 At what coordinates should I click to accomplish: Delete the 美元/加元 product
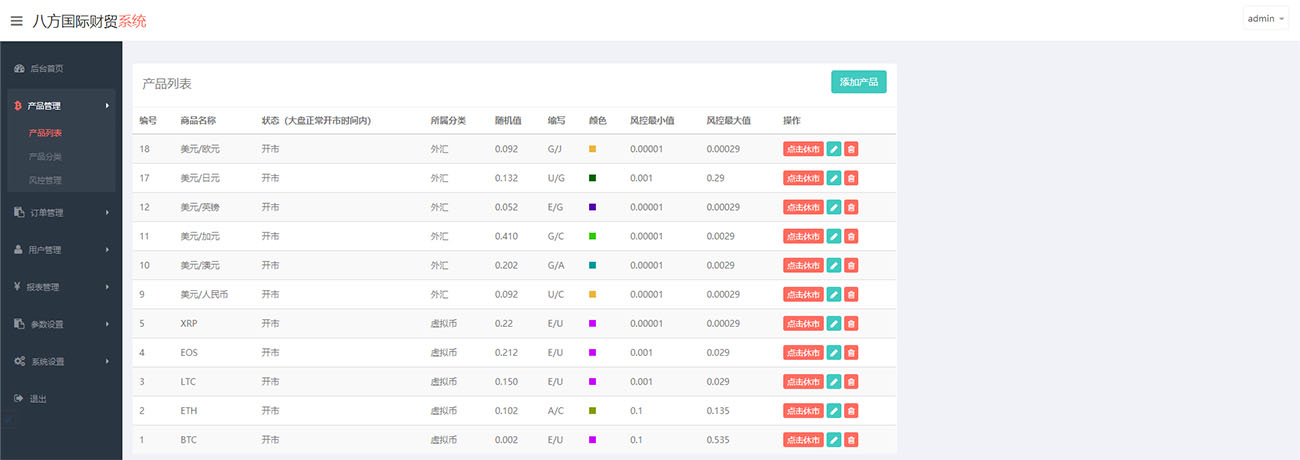pos(851,236)
